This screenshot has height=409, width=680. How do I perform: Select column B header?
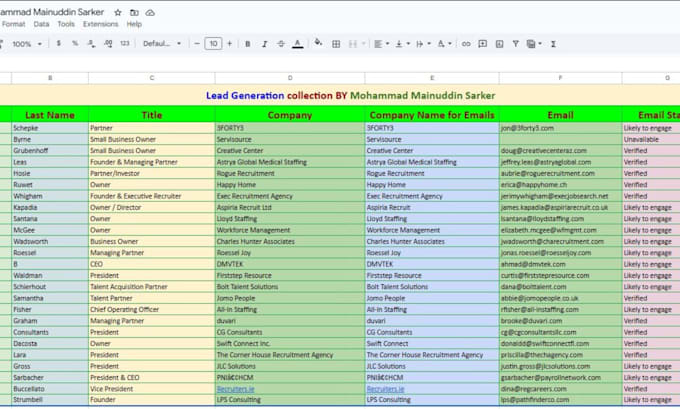coord(50,78)
